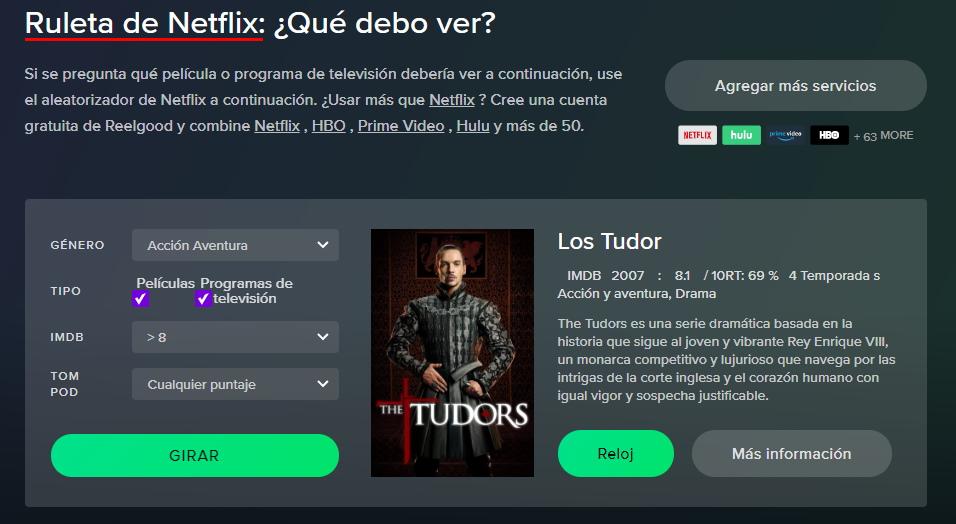Click the green GIRAR spin button
Viewport: 956px width, 524px height.
click(x=194, y=456)
